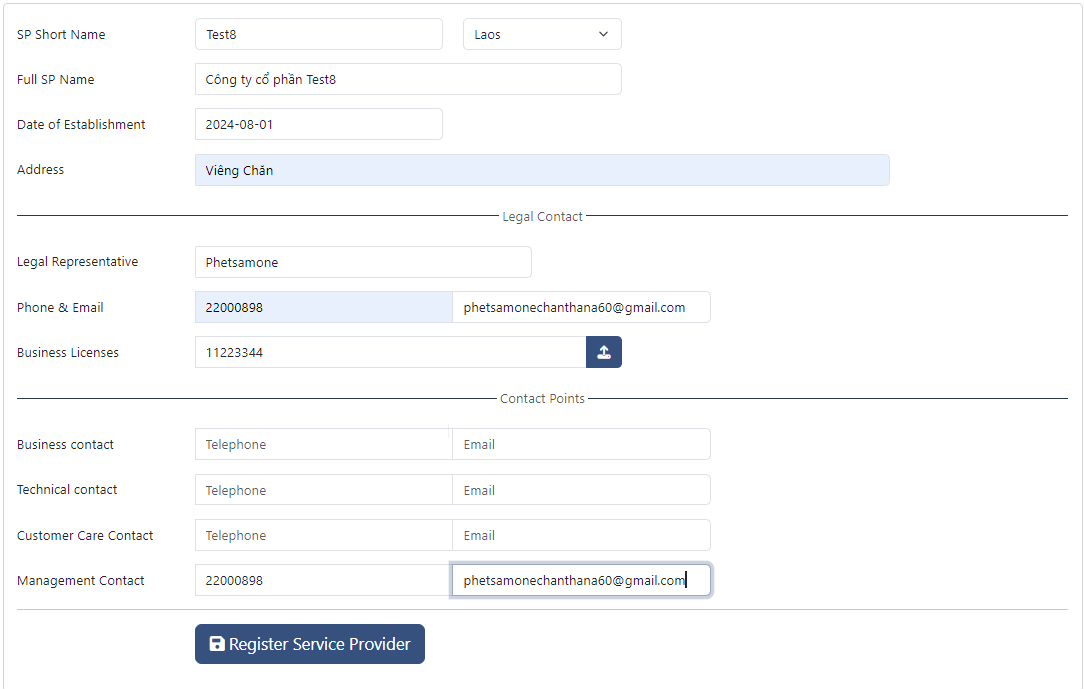The height and width of the screenshot is (689, 1084).
Task: Click the legal contact phone number field
Action: [323, 307]
